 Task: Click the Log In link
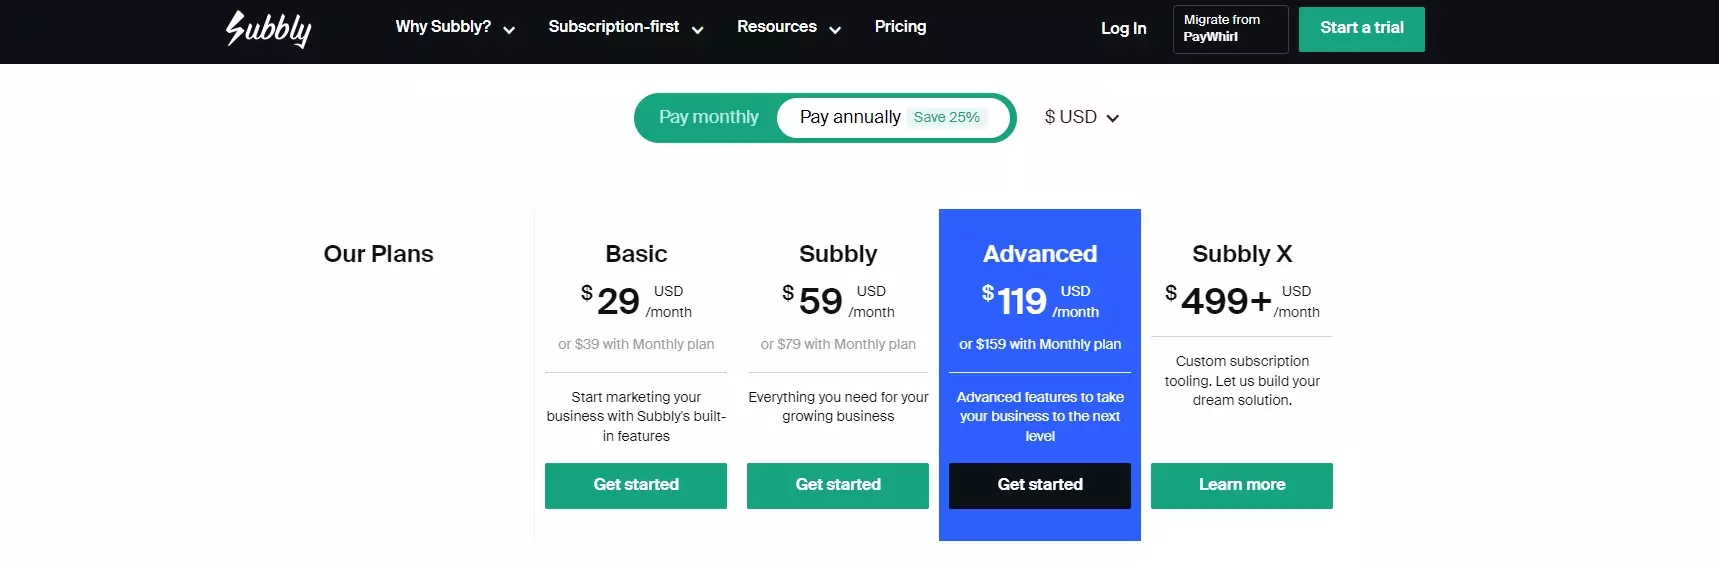1123,28
